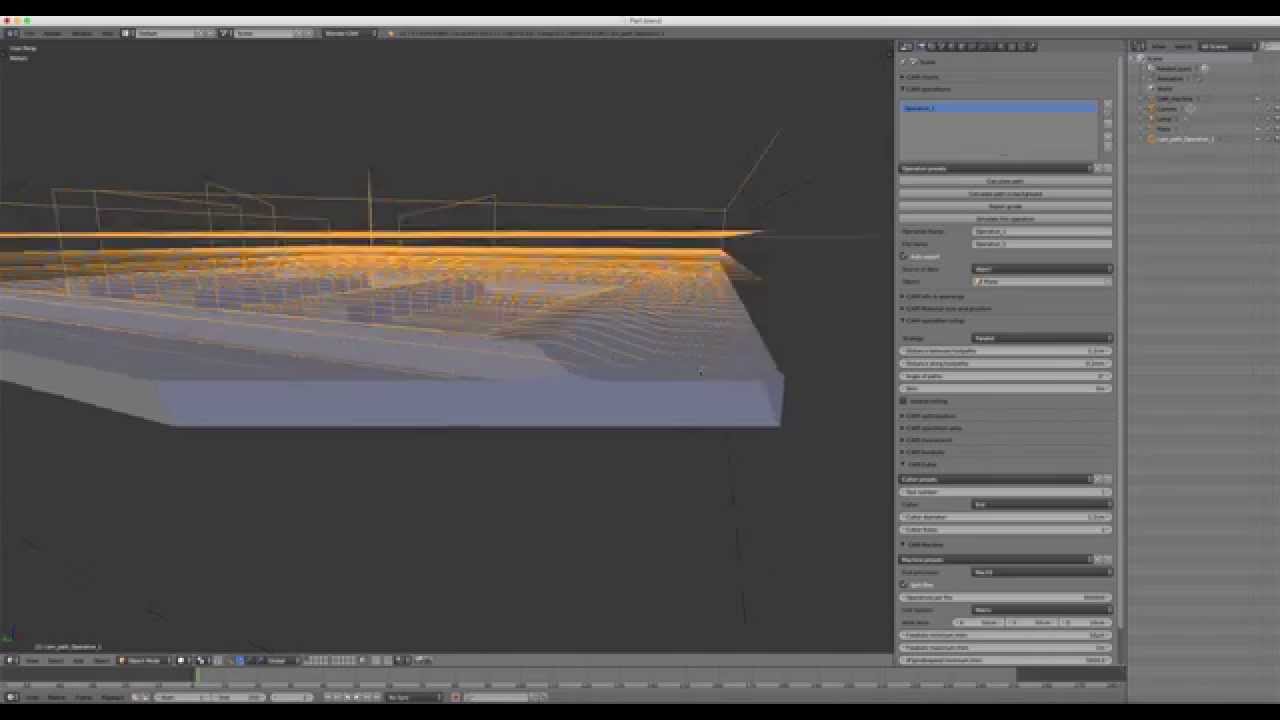Select Operation_1 in the operations list
1280x720 pixels.
click(998, 108)
